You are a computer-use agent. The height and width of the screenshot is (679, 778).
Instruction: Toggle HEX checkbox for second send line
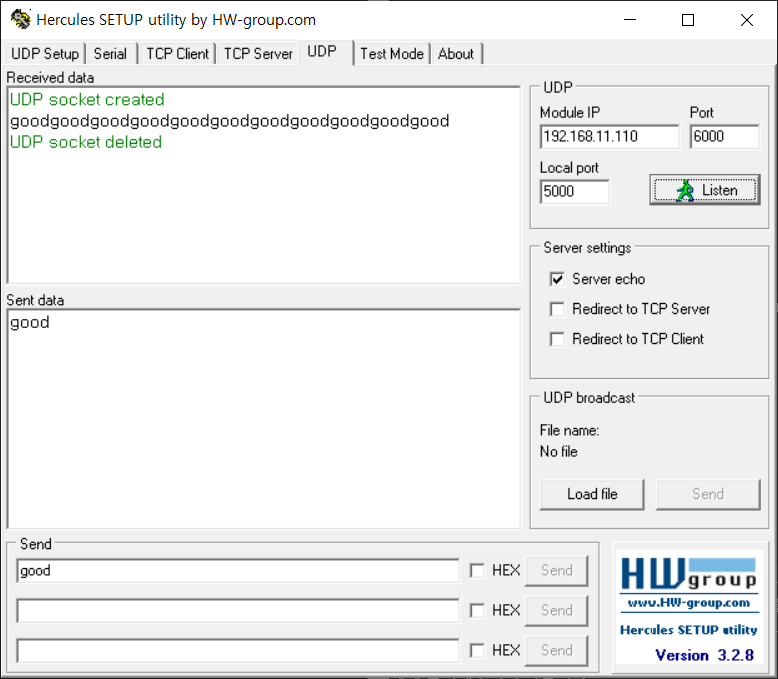pyautogui.click(x=477, y=610)
